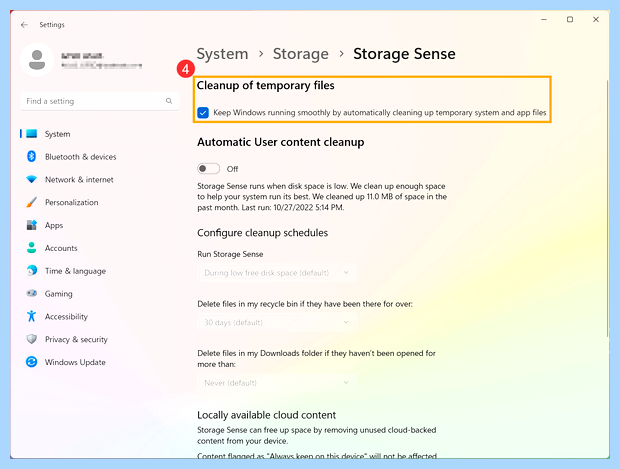This screenshot has height=469, width=620.
Task: Click the Windows Update sync icon
Action: click(32, 362)
